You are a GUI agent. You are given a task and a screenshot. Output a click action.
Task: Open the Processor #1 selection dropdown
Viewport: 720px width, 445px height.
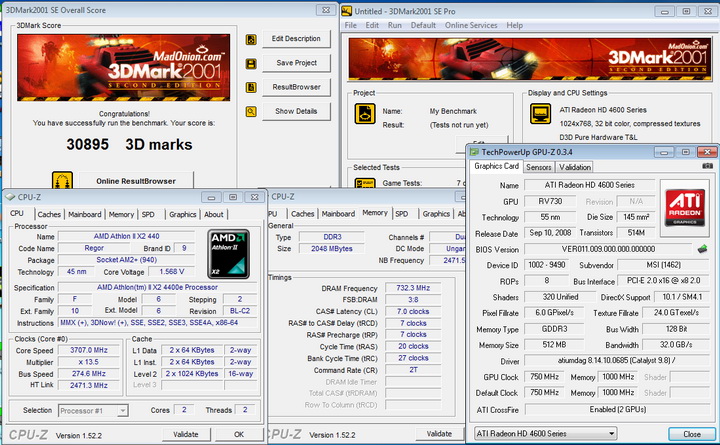click(x=93, y=411)
